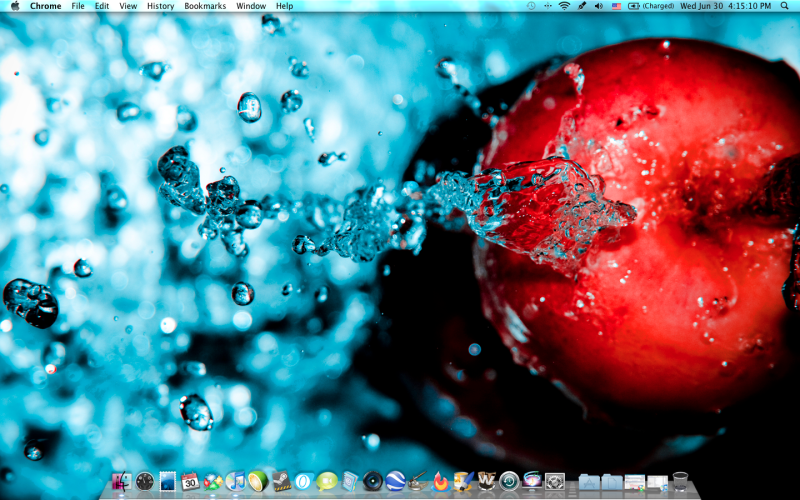This screenshot has width=800, height=500.
Task: Open the Mail stamp icon
Action: click(167, 481)
